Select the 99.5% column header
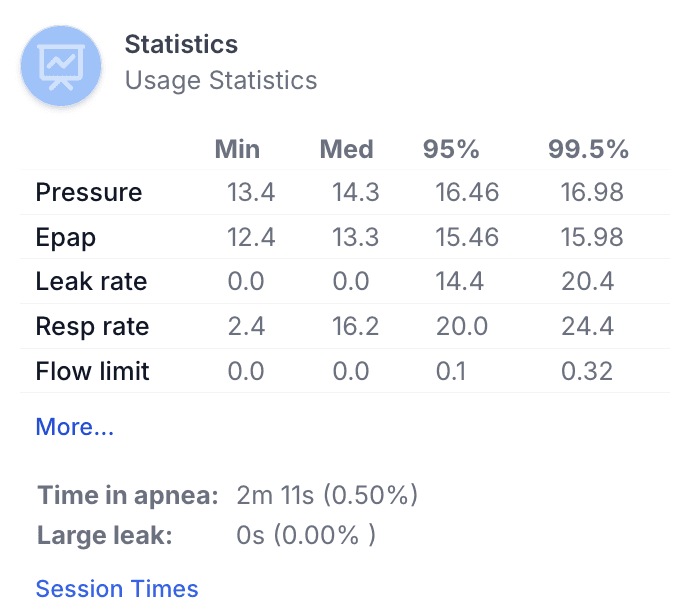The width and height of the screenshot is (692, 616). pyautogui.click(x=588, y=150)
